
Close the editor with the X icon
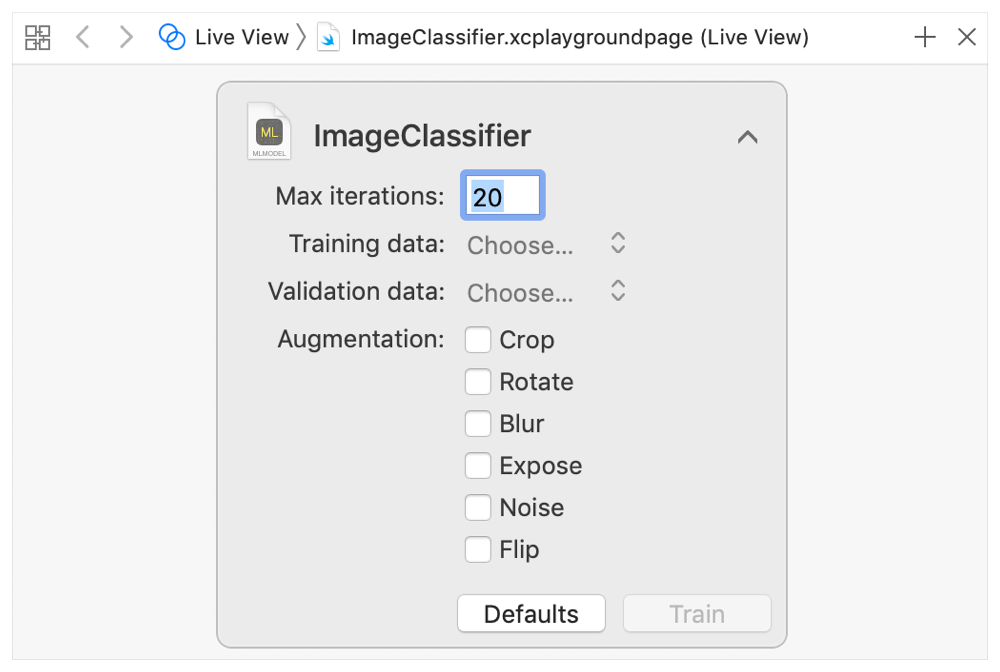point(965,36)
